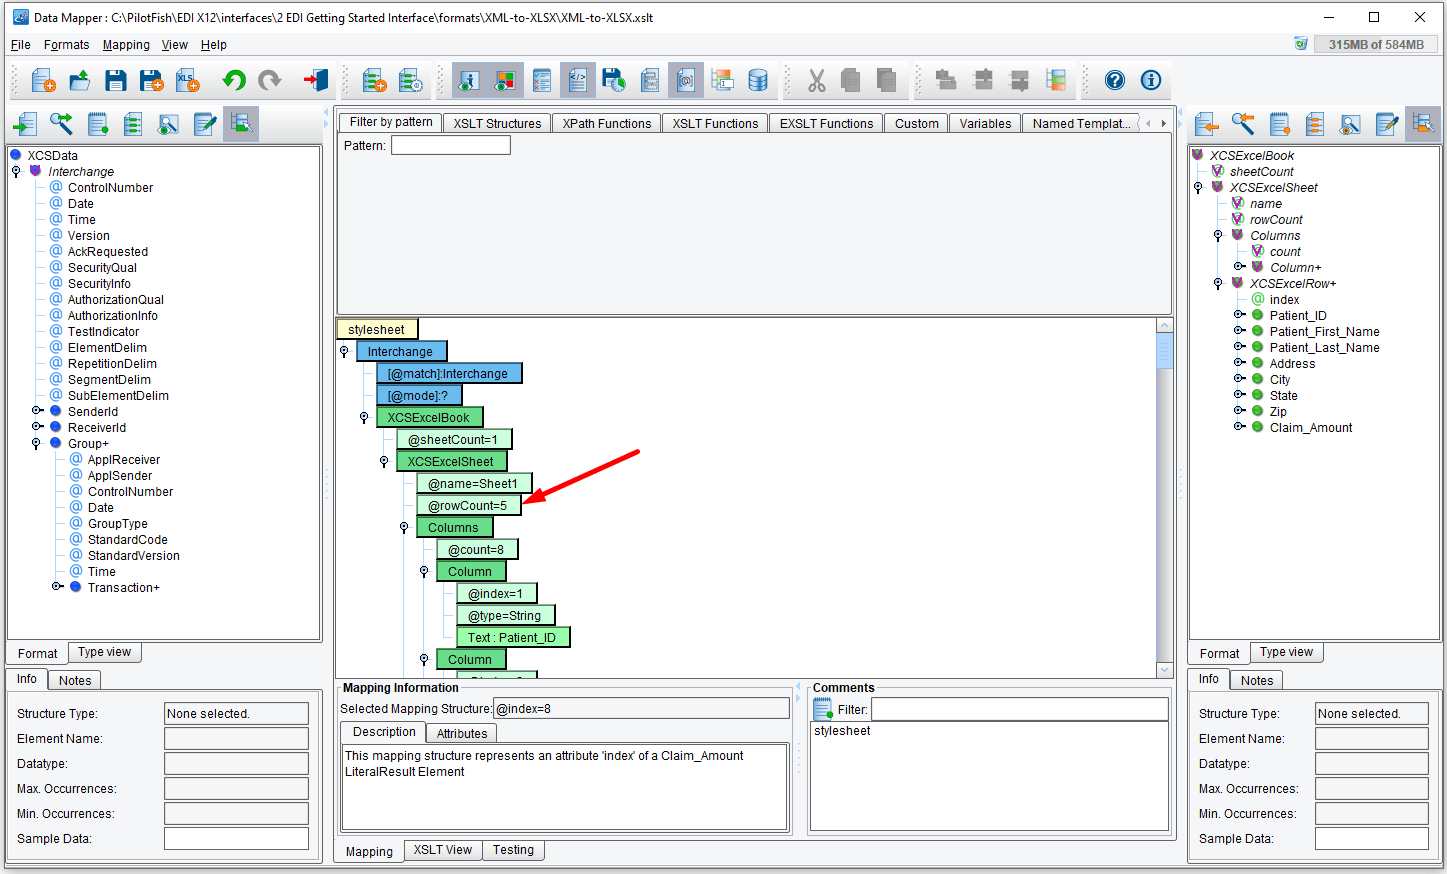Click the add structure icon with the orange plus

[374, 81]
